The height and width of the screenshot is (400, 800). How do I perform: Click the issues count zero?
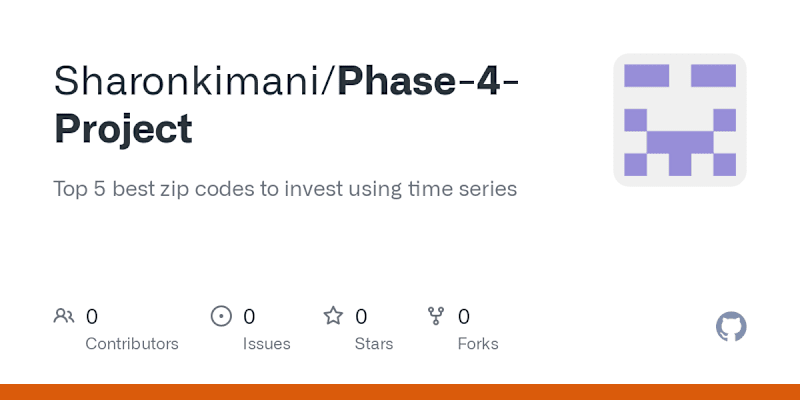[249, 317]
